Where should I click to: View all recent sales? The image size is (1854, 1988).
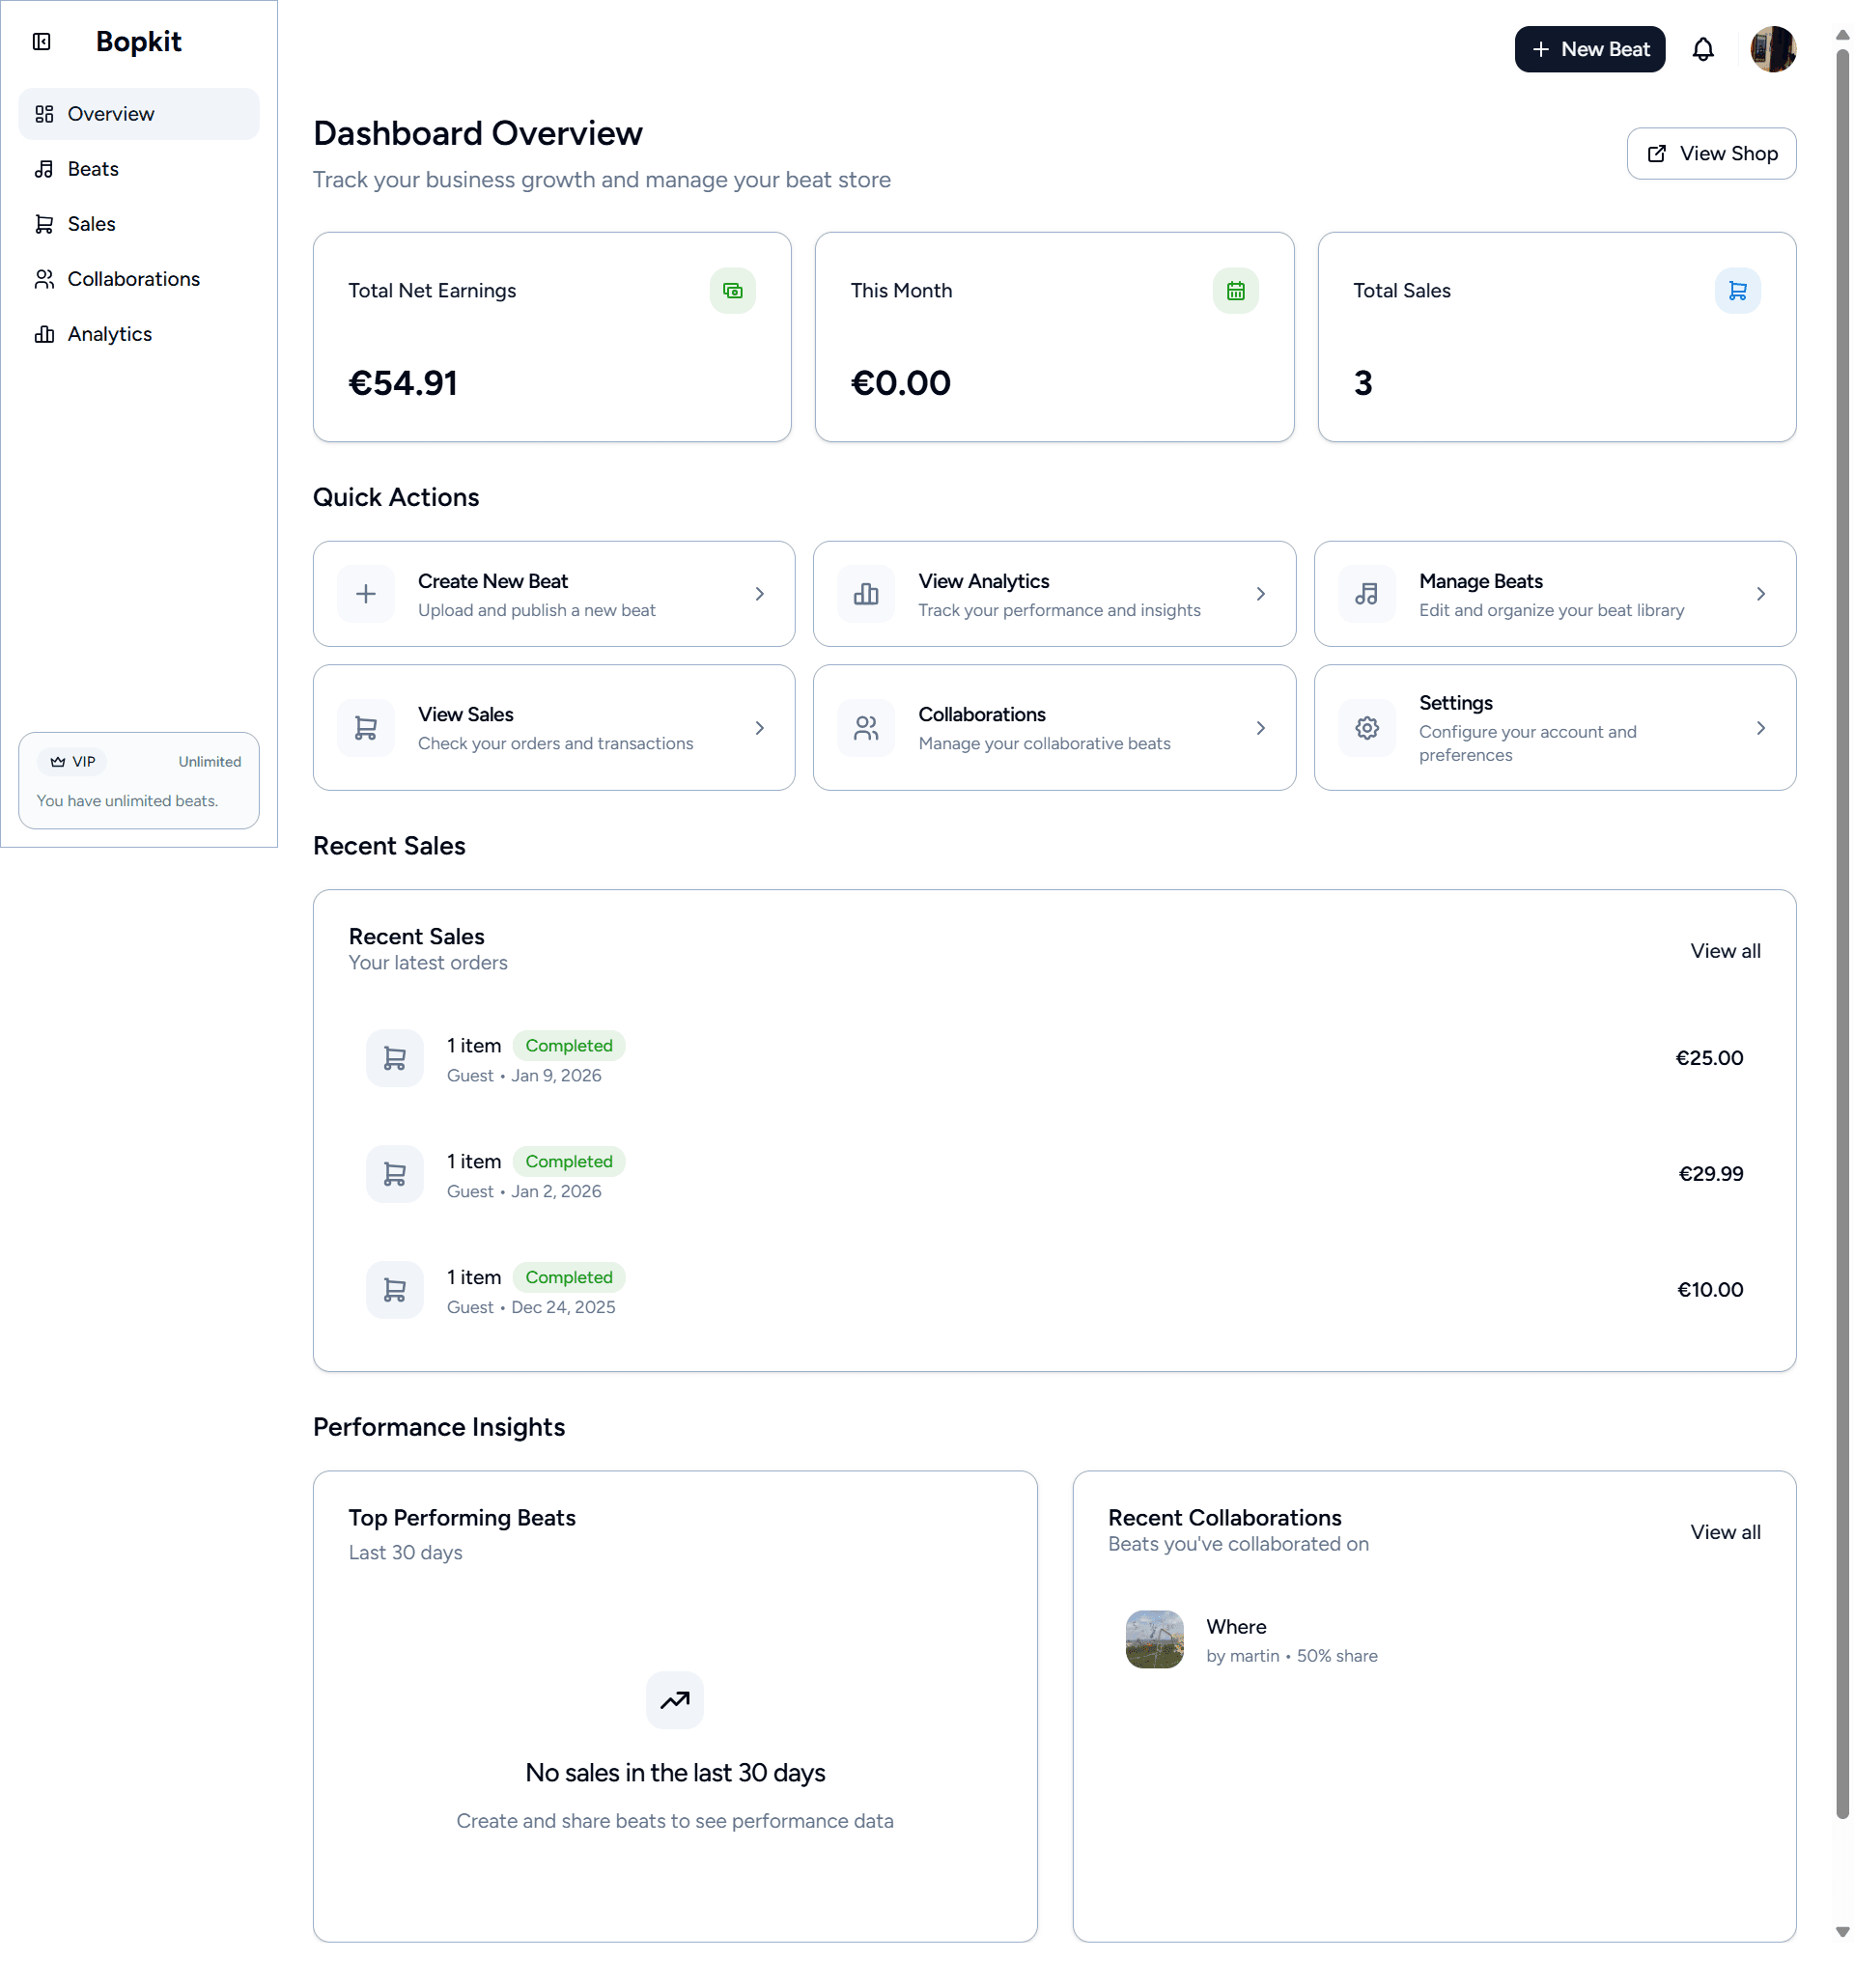[1725, 950]
